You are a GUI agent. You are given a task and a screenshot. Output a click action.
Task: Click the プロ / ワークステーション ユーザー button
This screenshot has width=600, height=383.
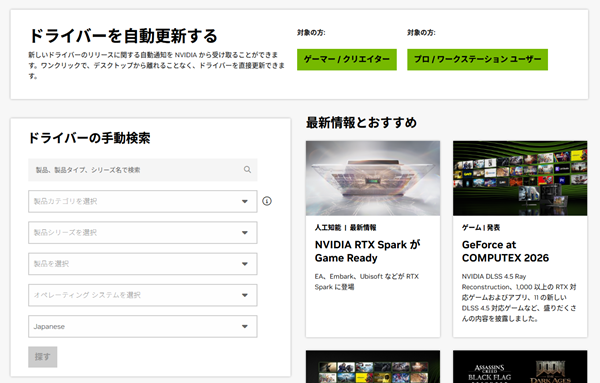[x=477, y=59]
